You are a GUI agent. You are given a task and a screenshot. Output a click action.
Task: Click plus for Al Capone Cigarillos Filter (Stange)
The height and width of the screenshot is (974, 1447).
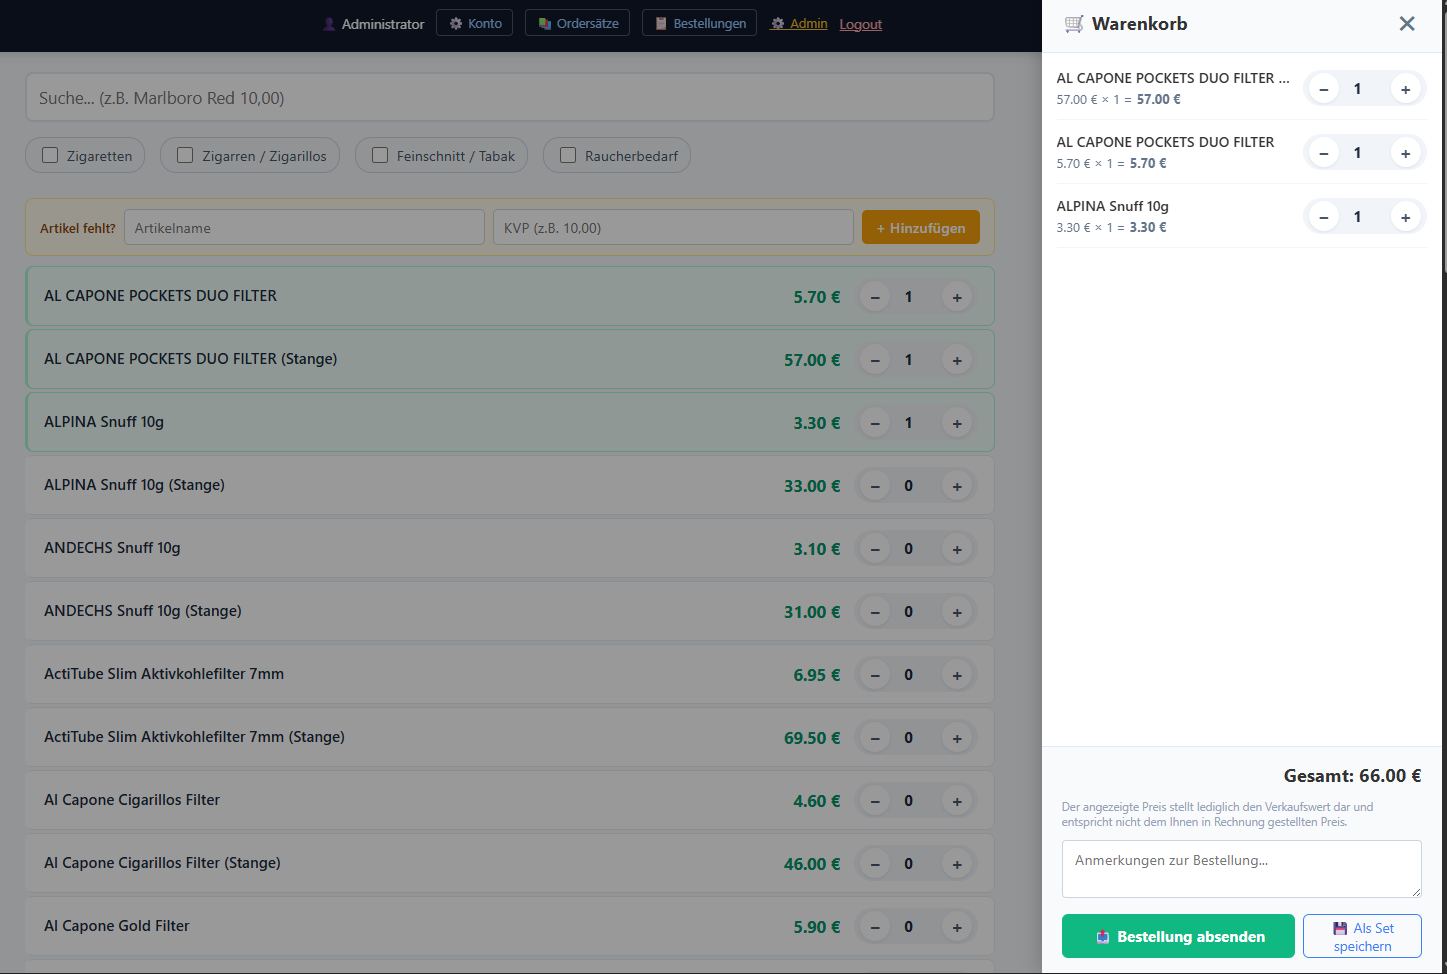pos(957,864)
